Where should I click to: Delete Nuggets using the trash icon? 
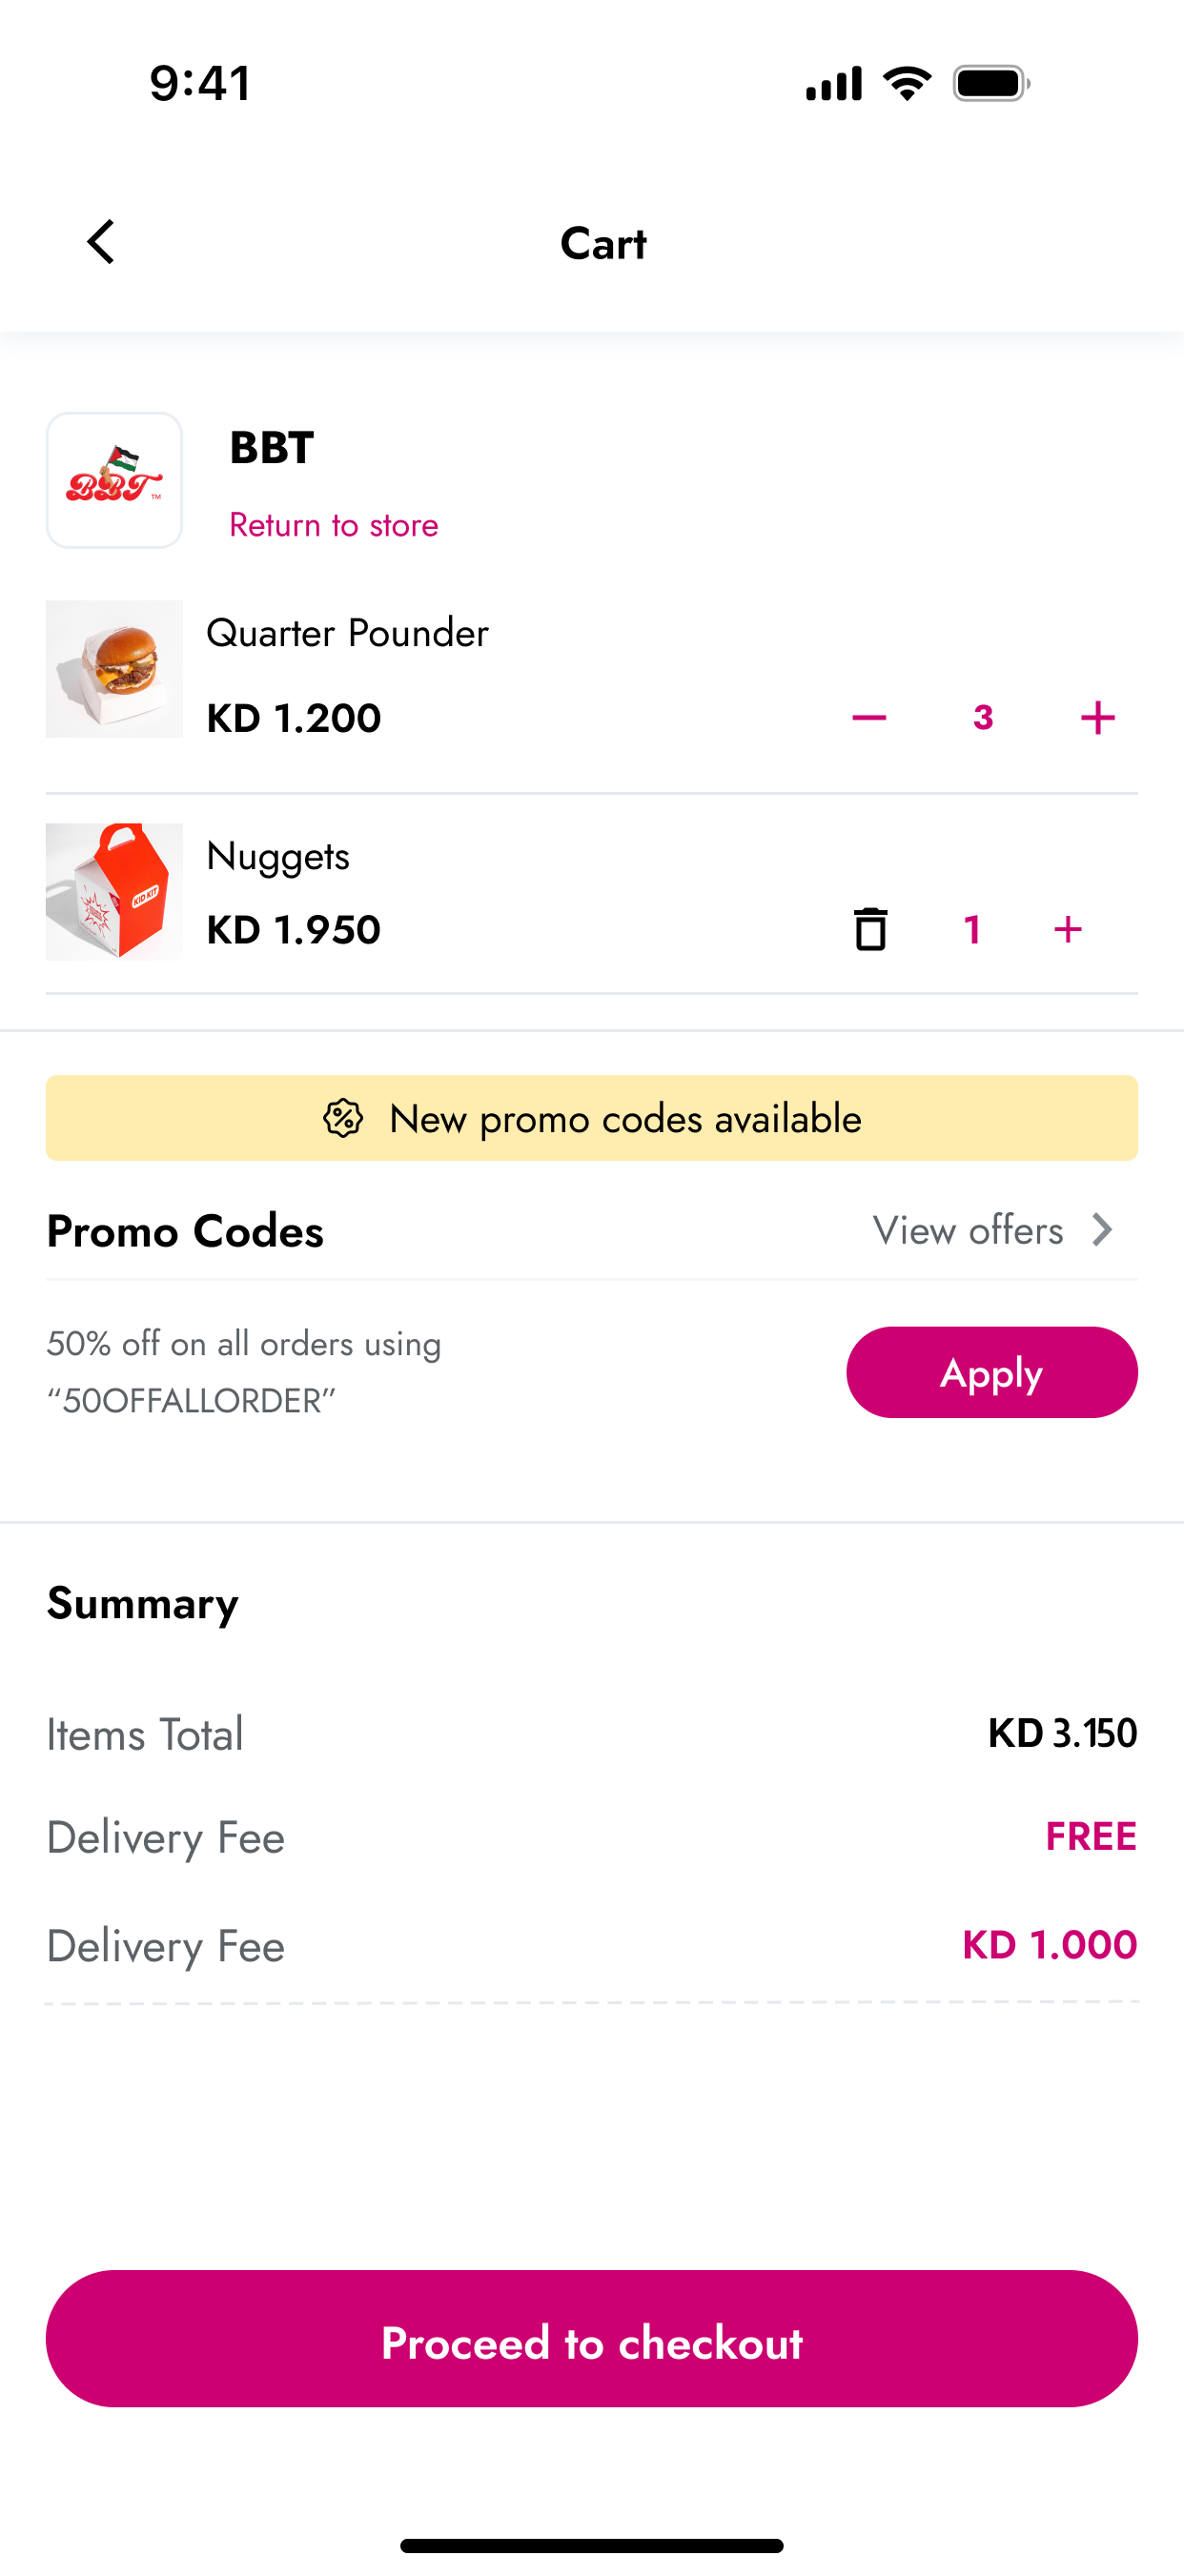pyautogui.click(x=870, y=929)
